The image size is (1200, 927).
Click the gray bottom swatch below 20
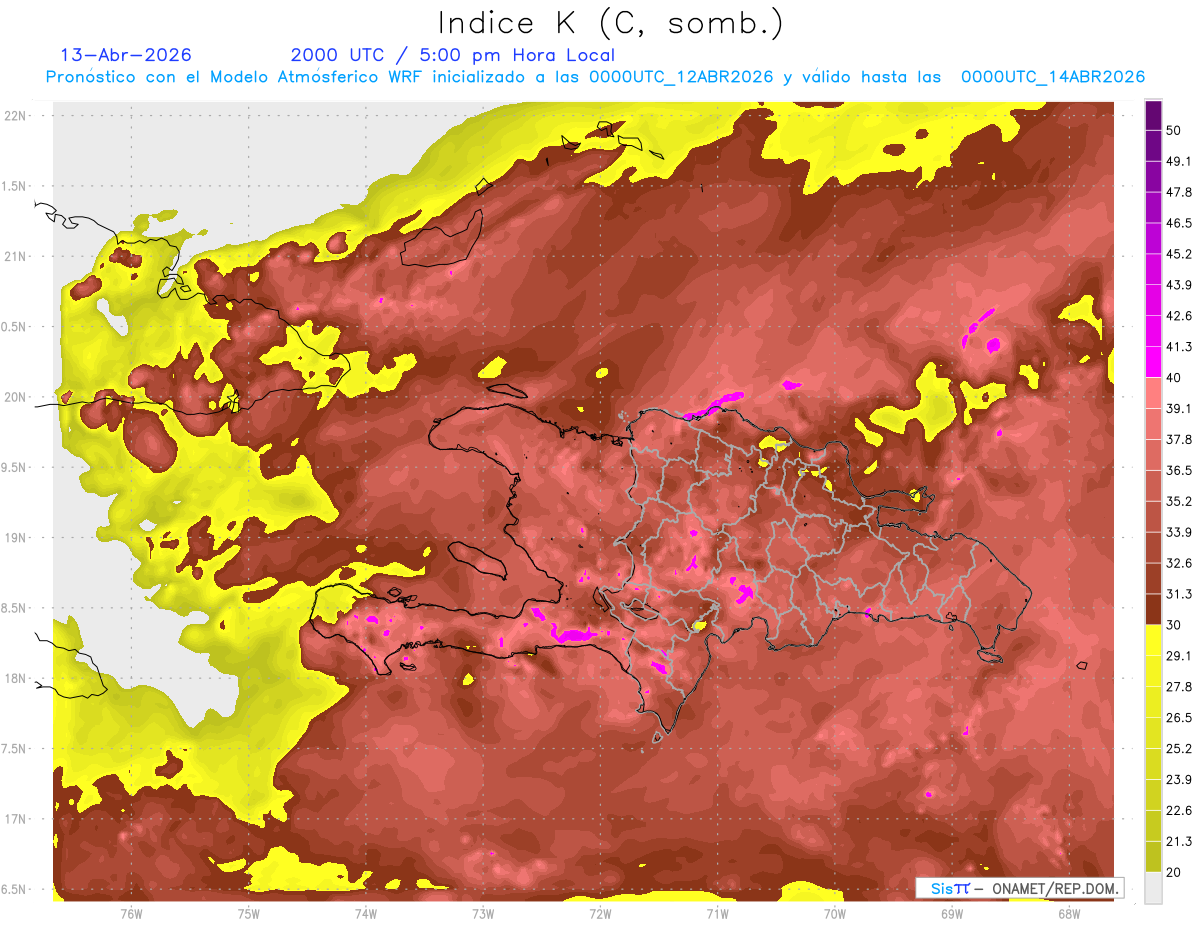(x=1153, y=887)
